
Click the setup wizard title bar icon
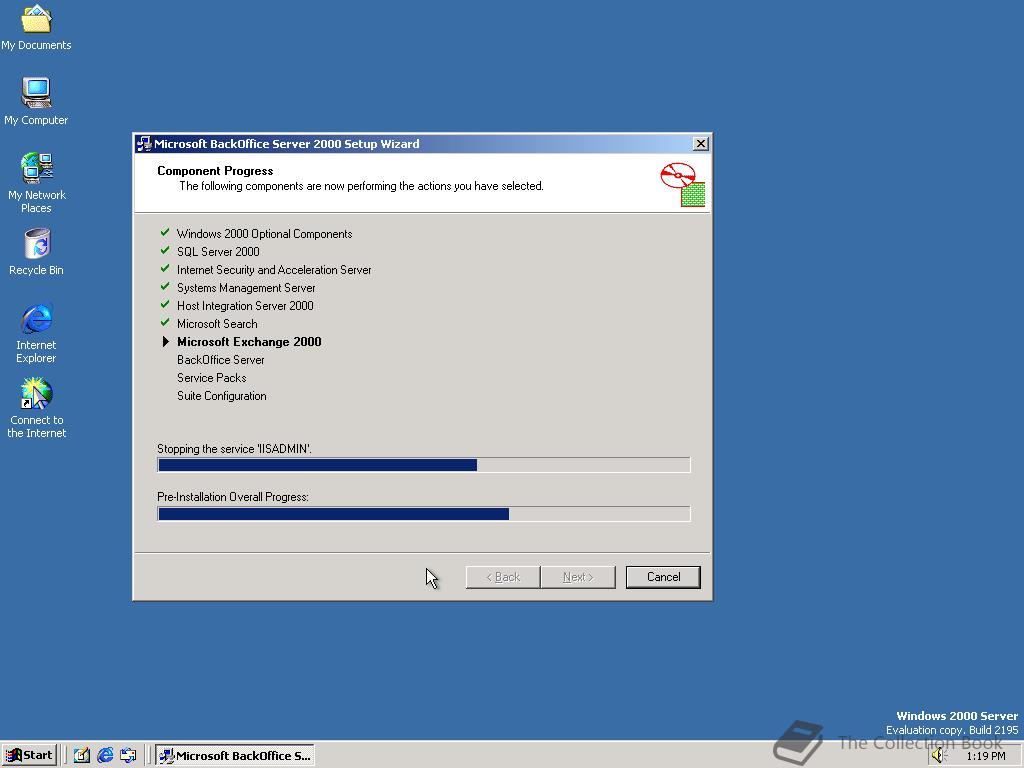coord(144,144)
